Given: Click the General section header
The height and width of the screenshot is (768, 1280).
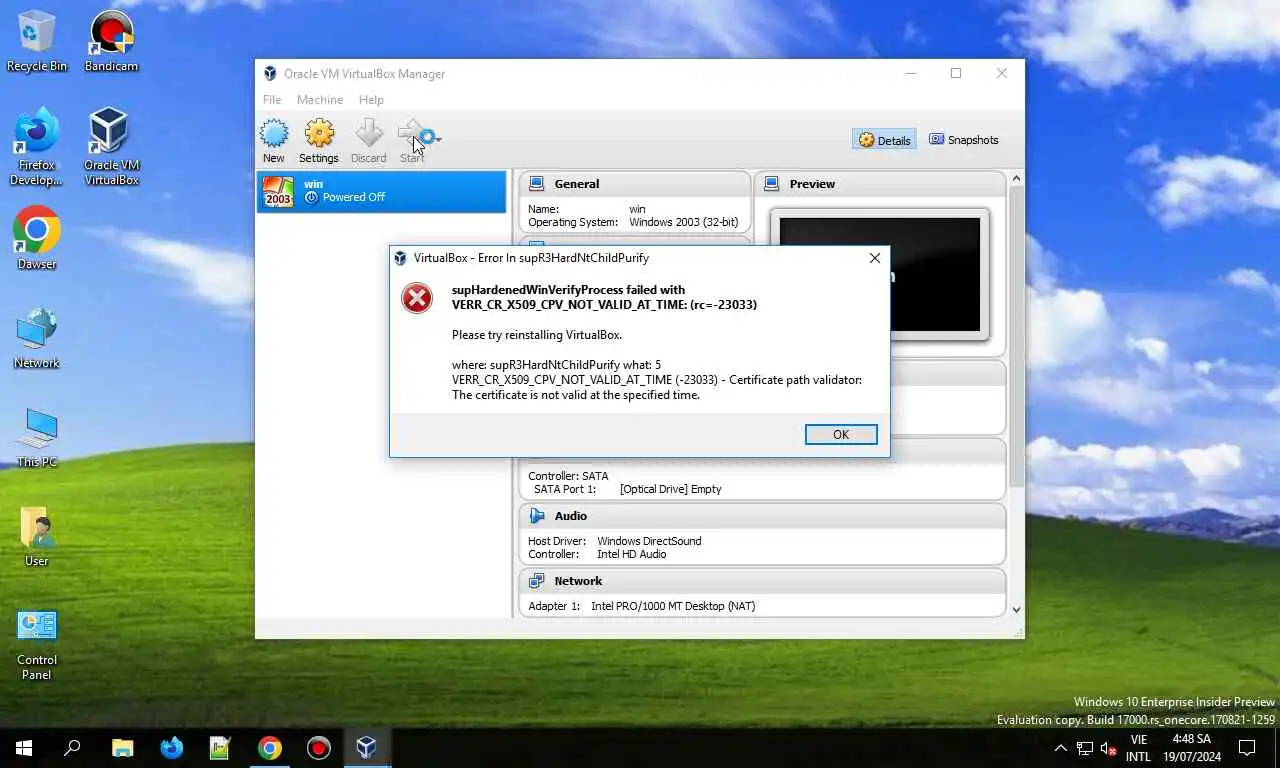Looking at the screenshot, I should pyautogui.click(x=634, y=184).
